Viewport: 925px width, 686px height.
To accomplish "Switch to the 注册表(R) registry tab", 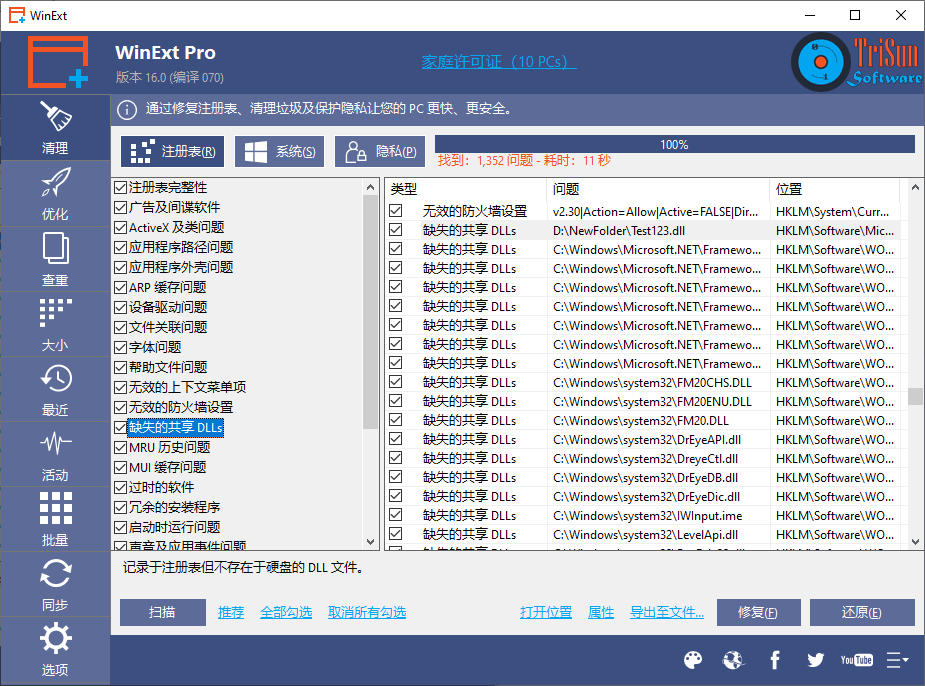I will tap(173, 152).
